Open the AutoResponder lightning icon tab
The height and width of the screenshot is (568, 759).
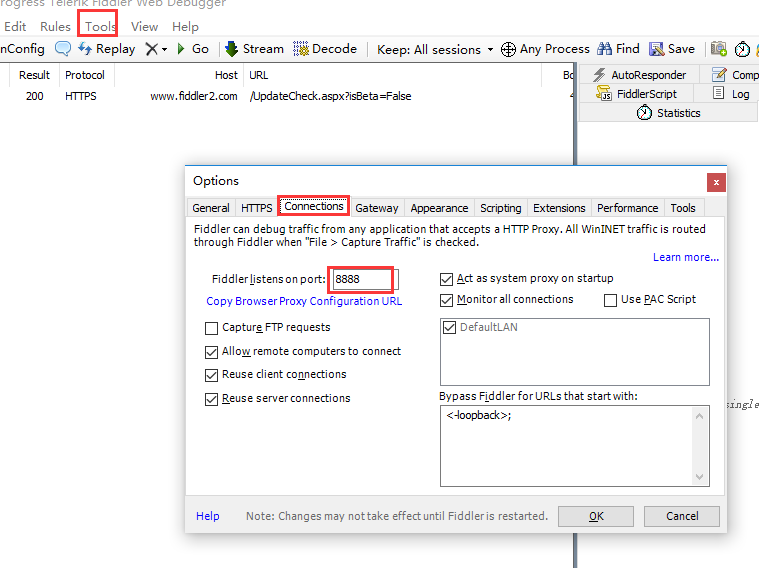(x=599, y=75)
